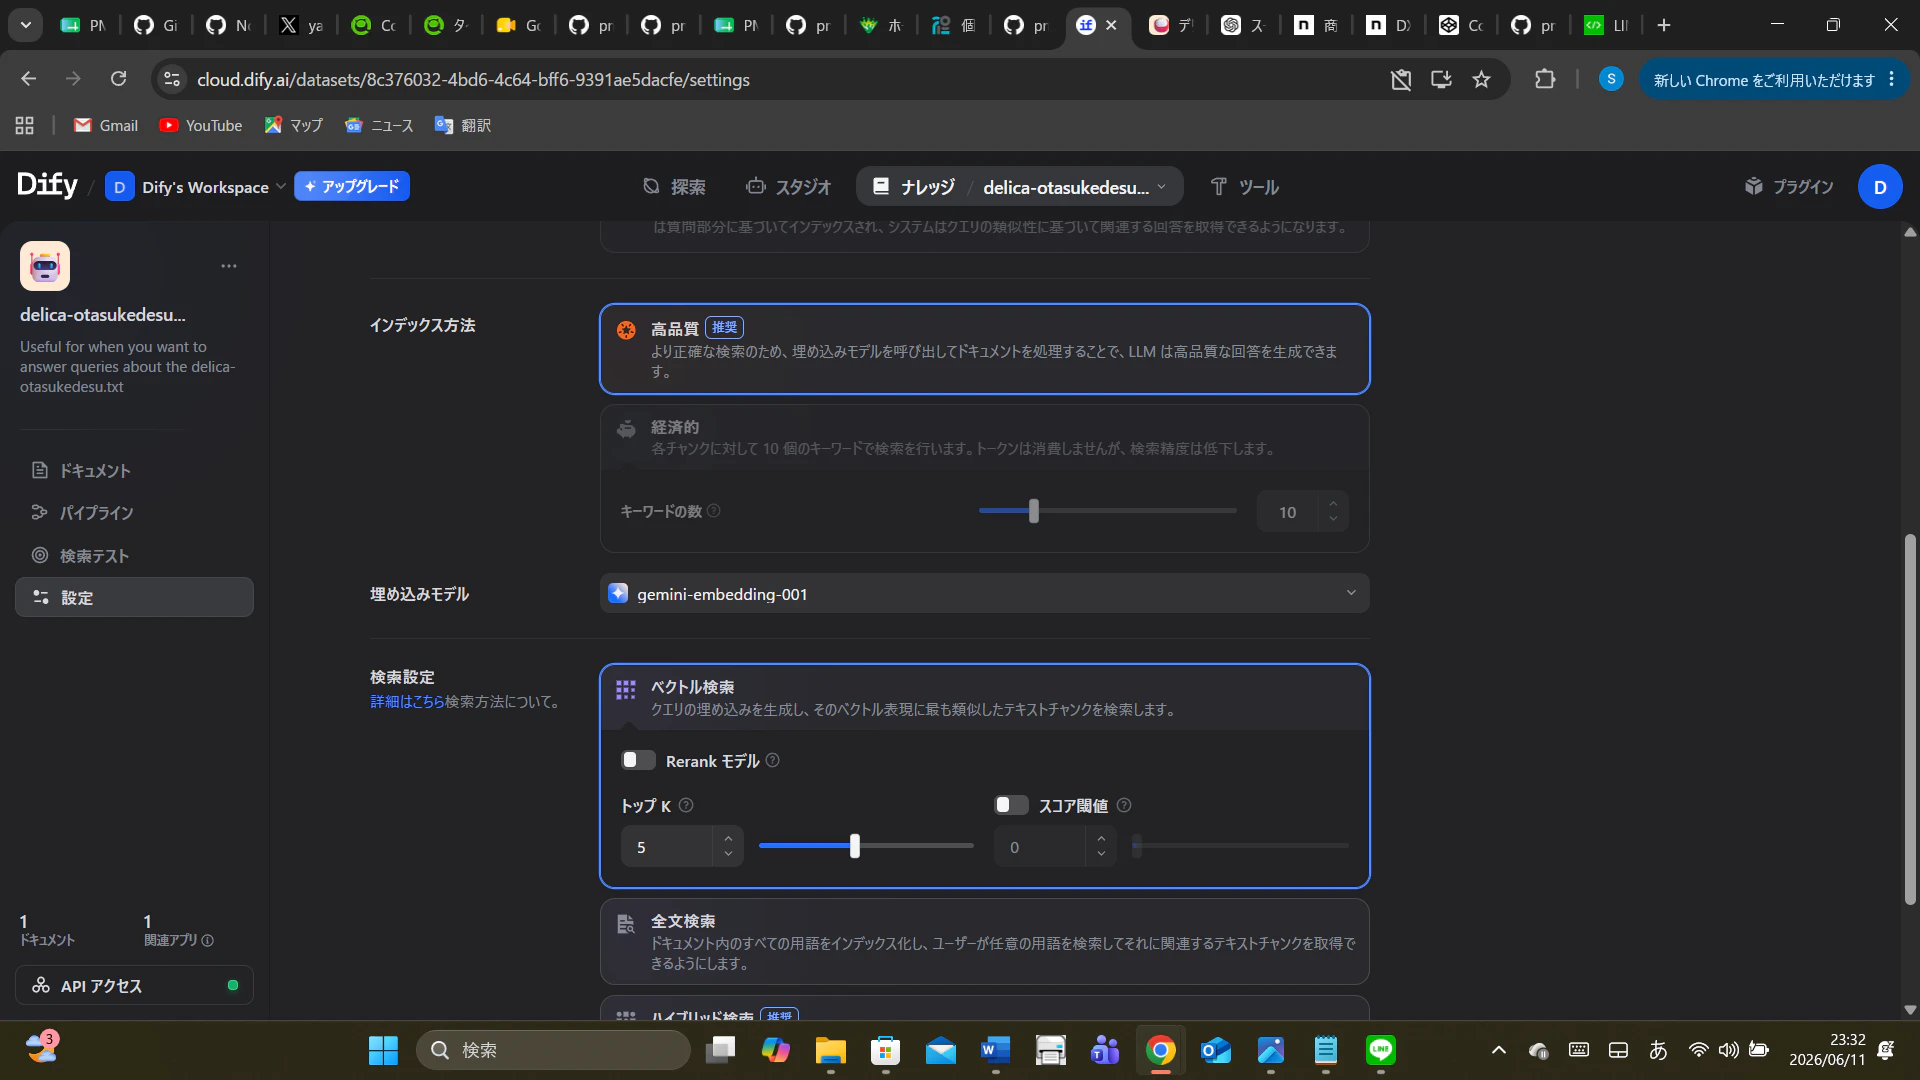Click the Rerank モデル help icon
1920x1080 pixels.
click(772, 761)
